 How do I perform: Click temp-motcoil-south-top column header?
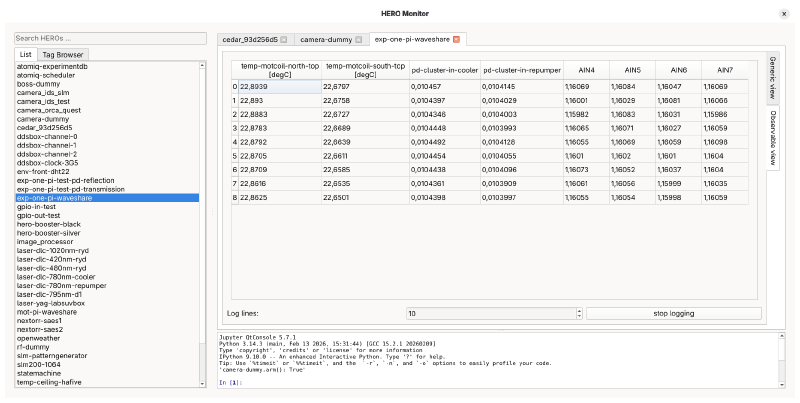(x=365, y=70)
